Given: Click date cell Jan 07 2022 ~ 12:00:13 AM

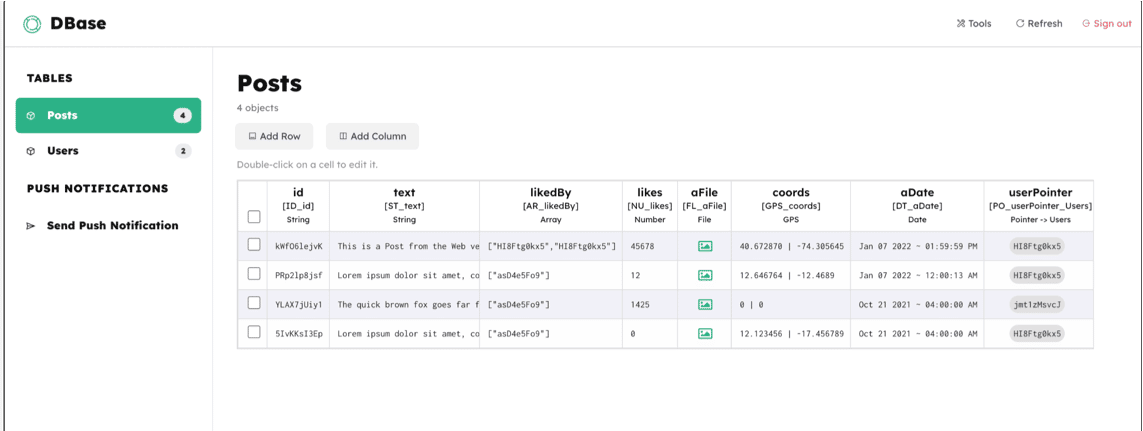Looking at the screenshot, I should pos(917,276).
